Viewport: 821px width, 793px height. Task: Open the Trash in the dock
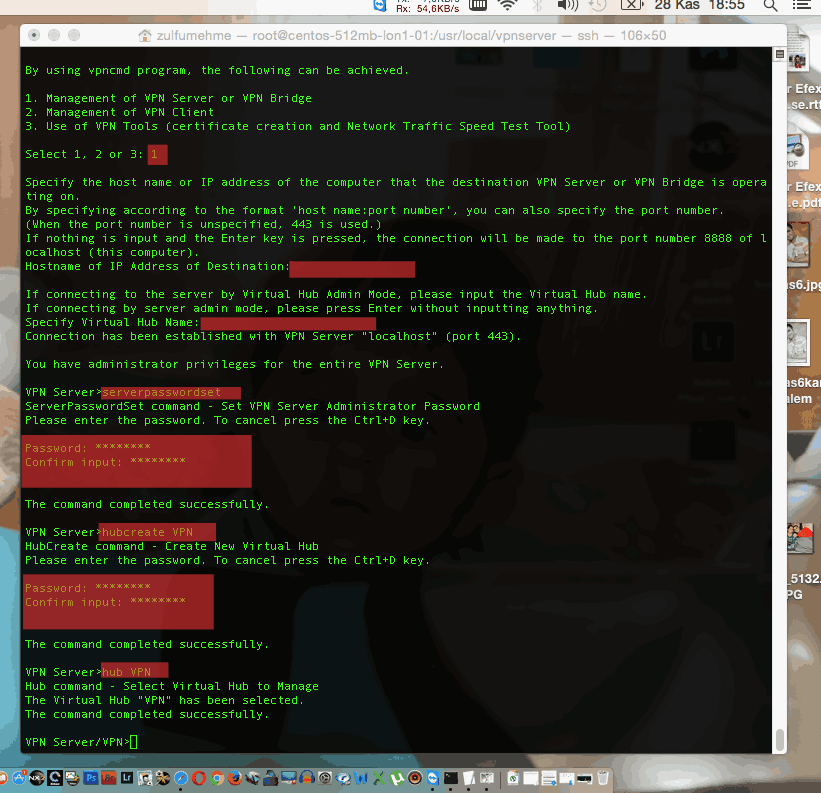(x=602, y=777)
